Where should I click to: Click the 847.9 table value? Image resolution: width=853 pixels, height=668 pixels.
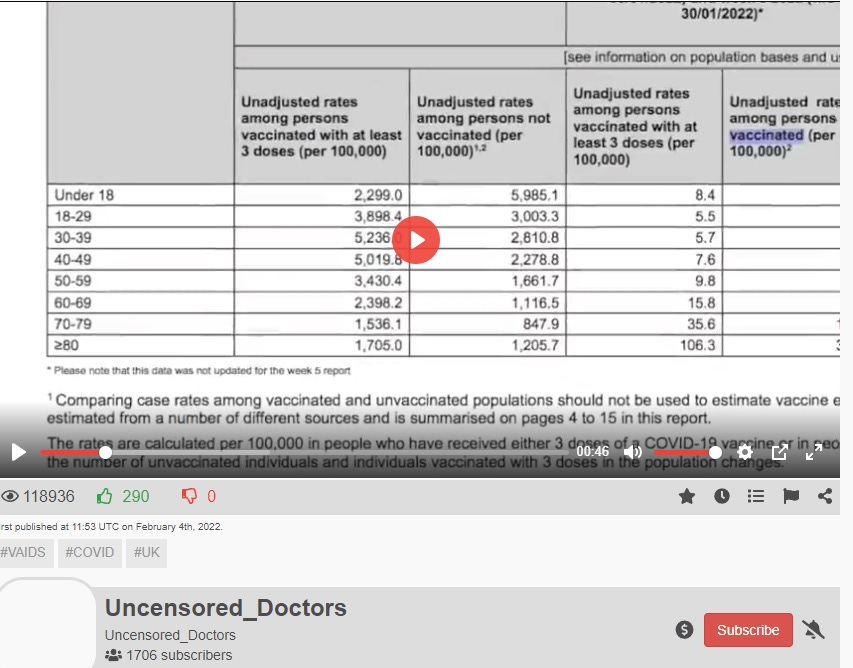[x=541, y=324]
